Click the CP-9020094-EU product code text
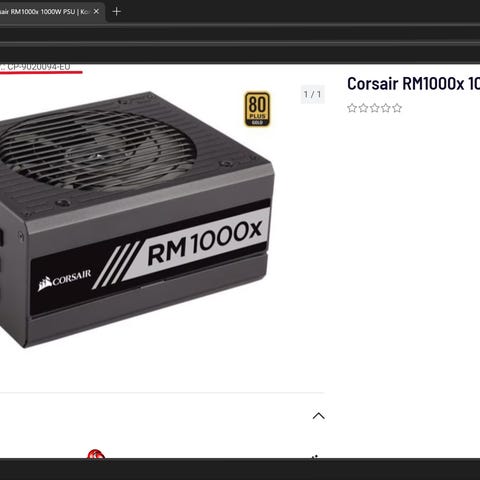 click(39, 67)
